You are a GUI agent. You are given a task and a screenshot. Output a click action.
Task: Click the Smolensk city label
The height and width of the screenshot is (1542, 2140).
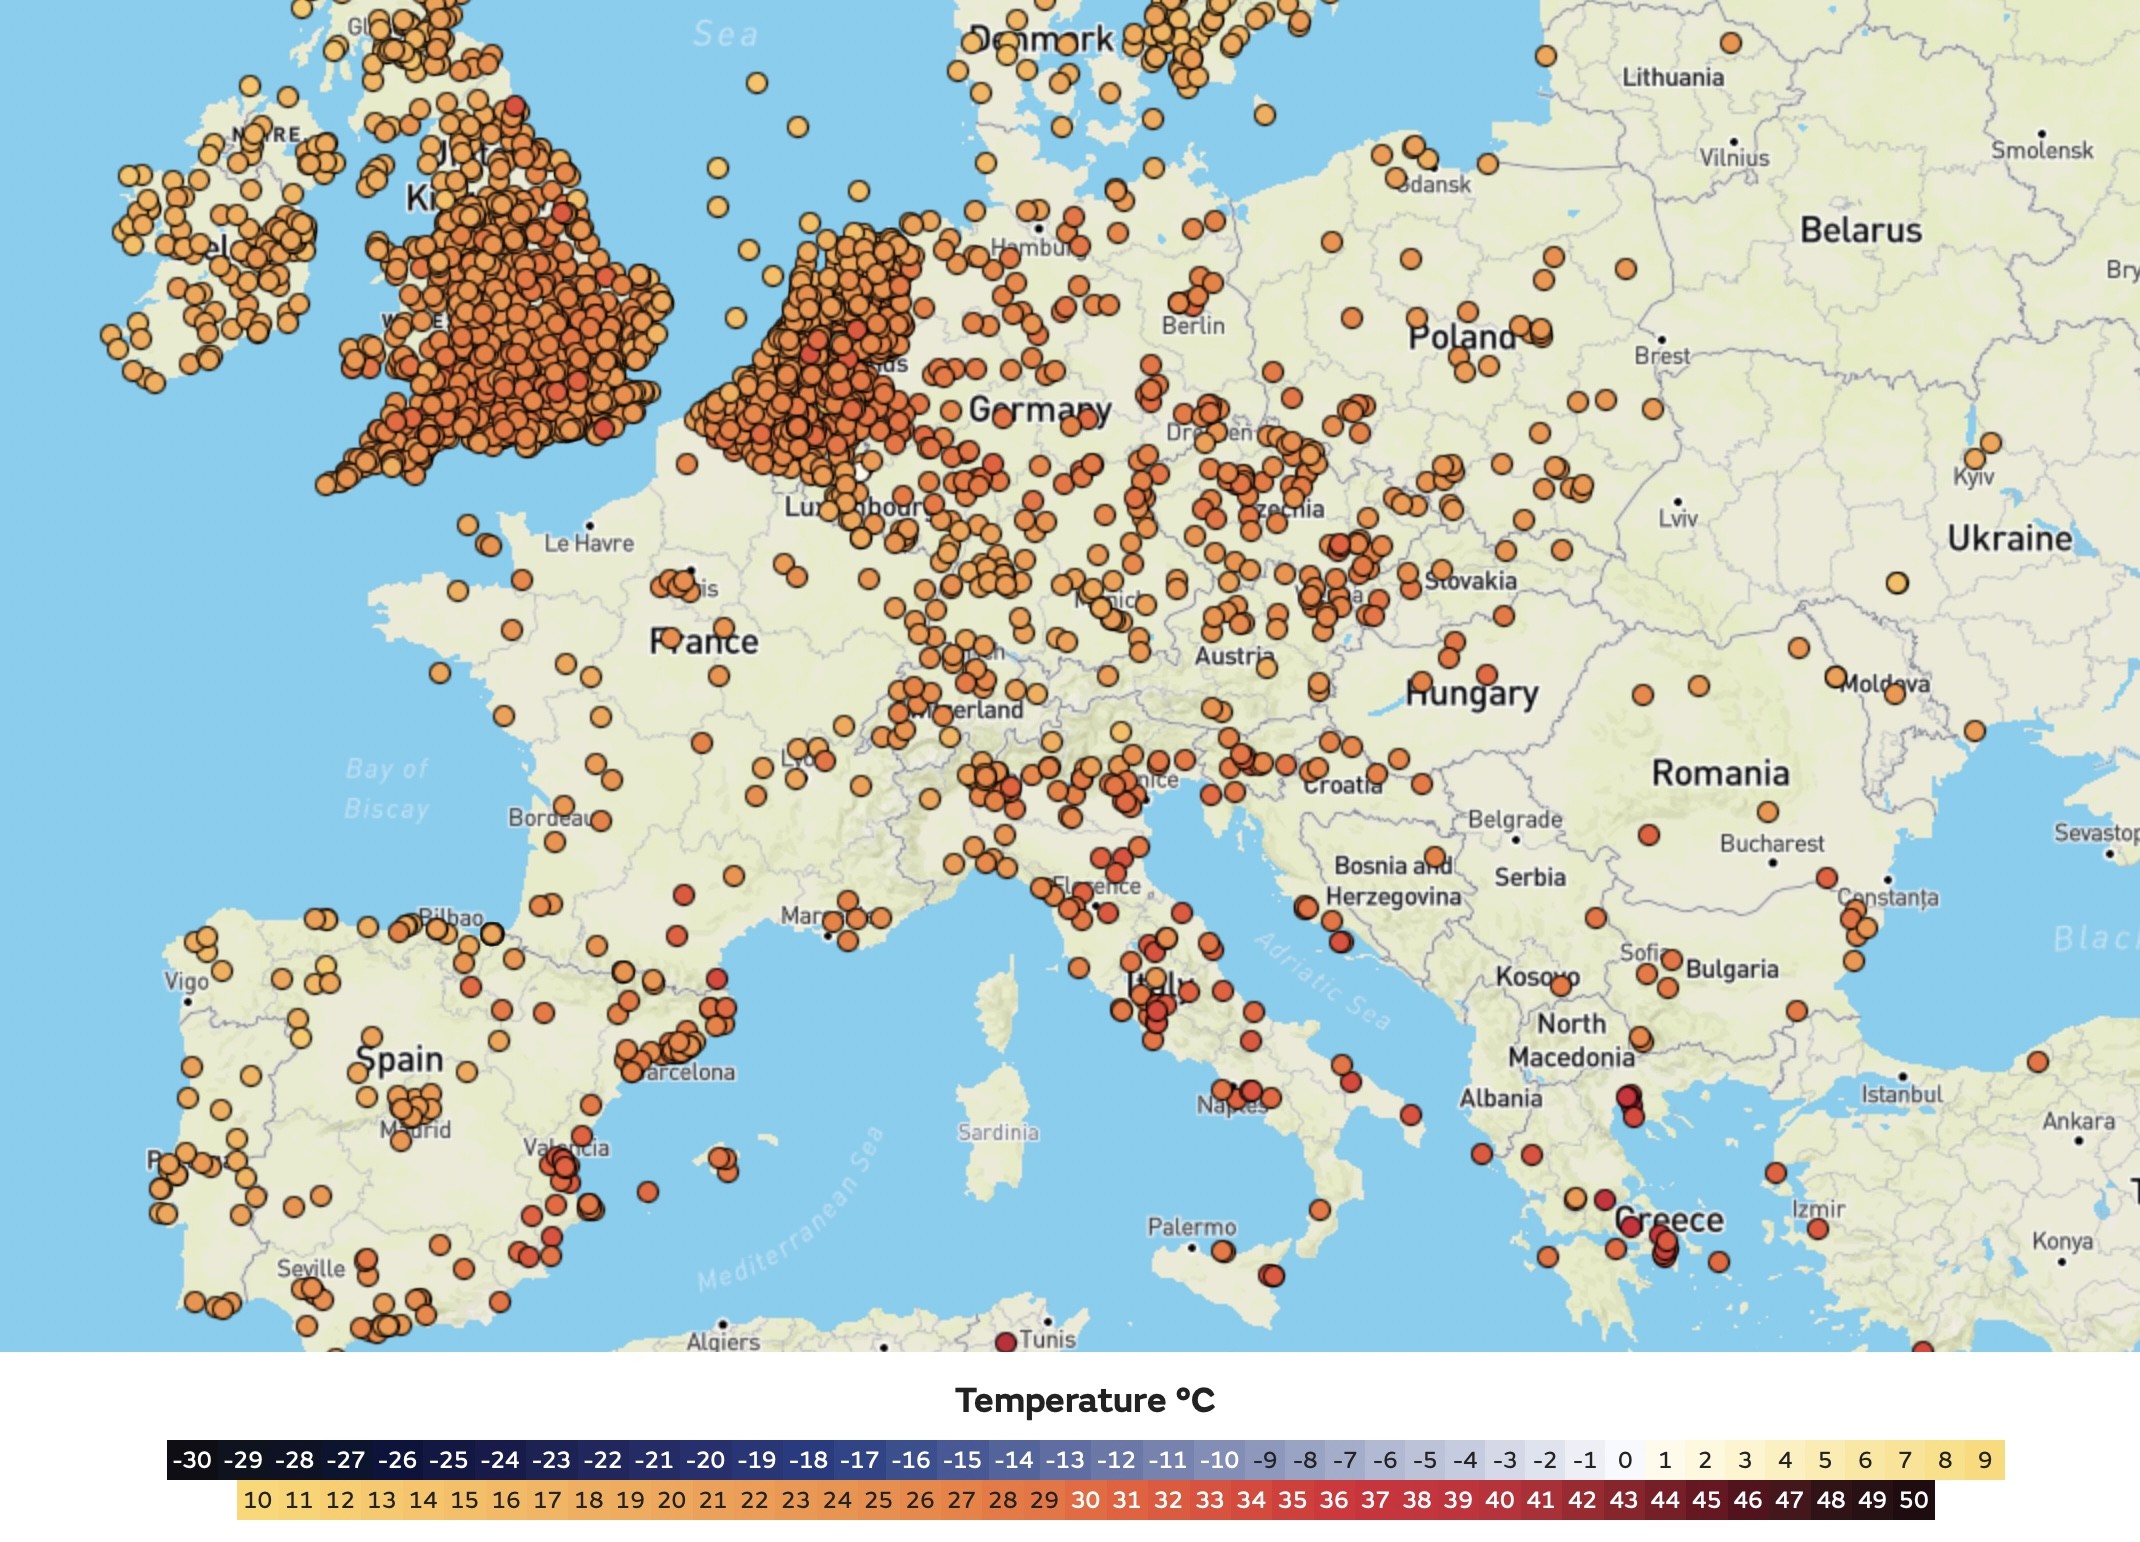(x=2041, y=150)
